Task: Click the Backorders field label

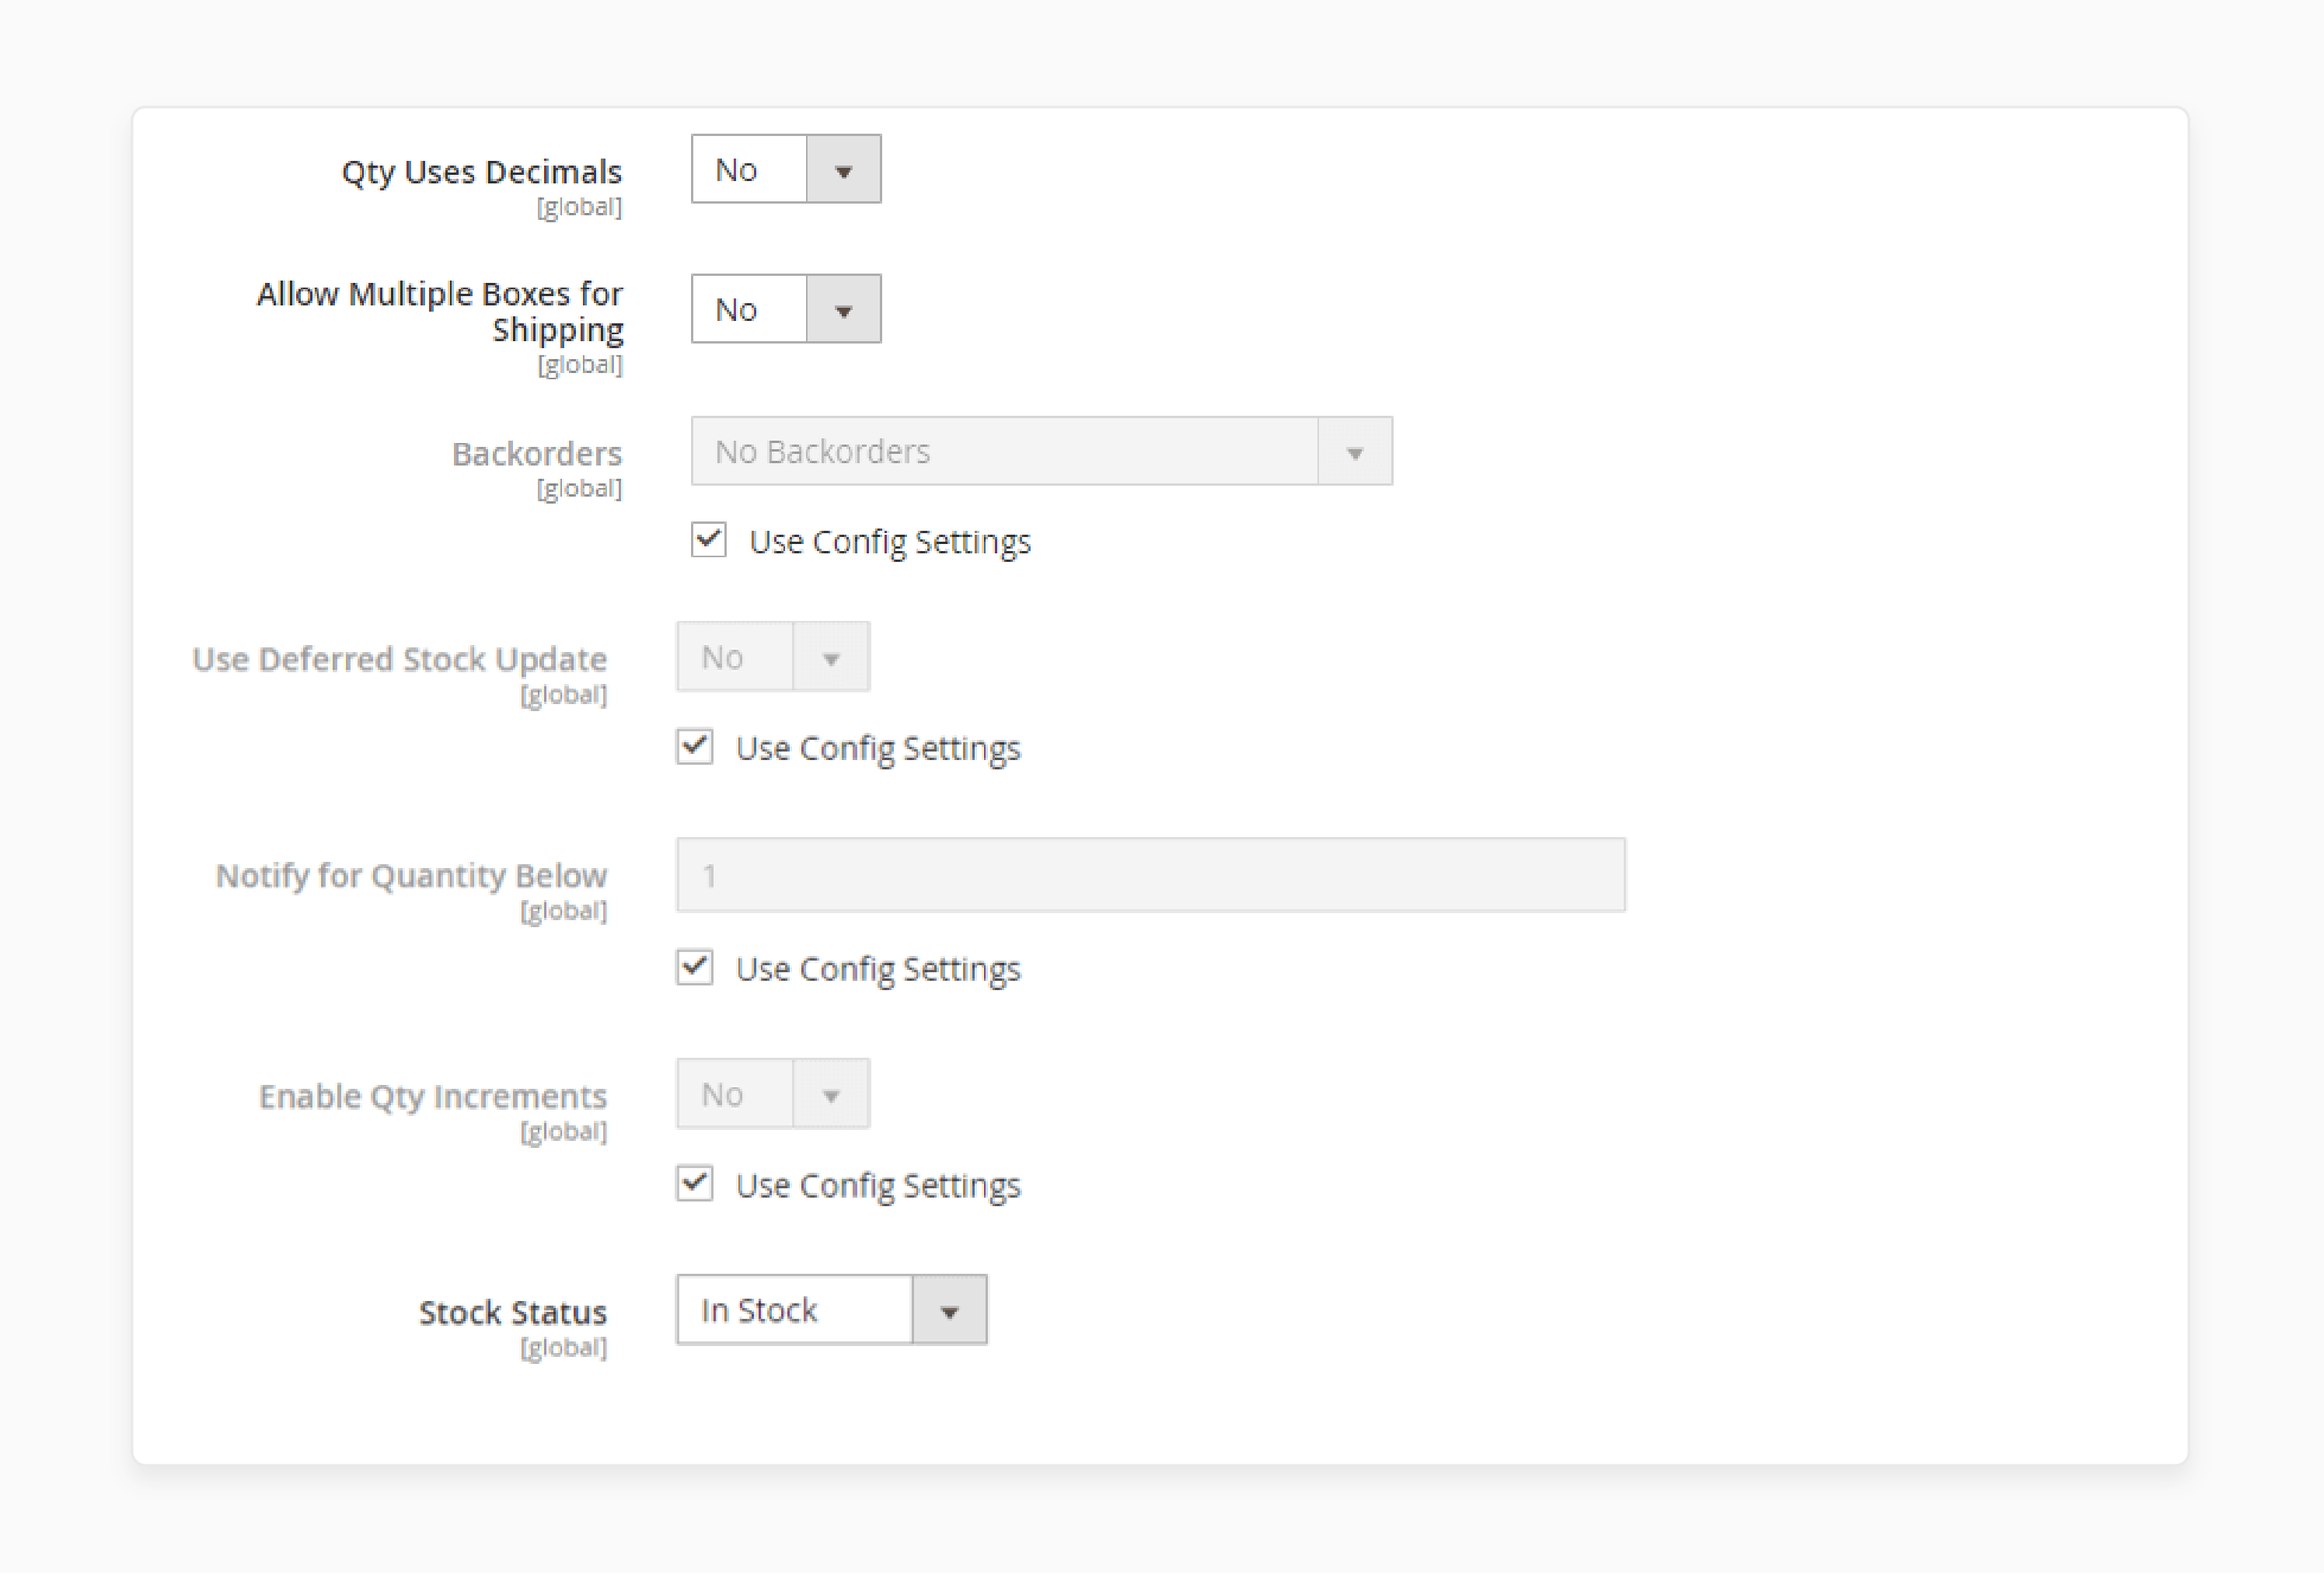Action: click(537, 454)
